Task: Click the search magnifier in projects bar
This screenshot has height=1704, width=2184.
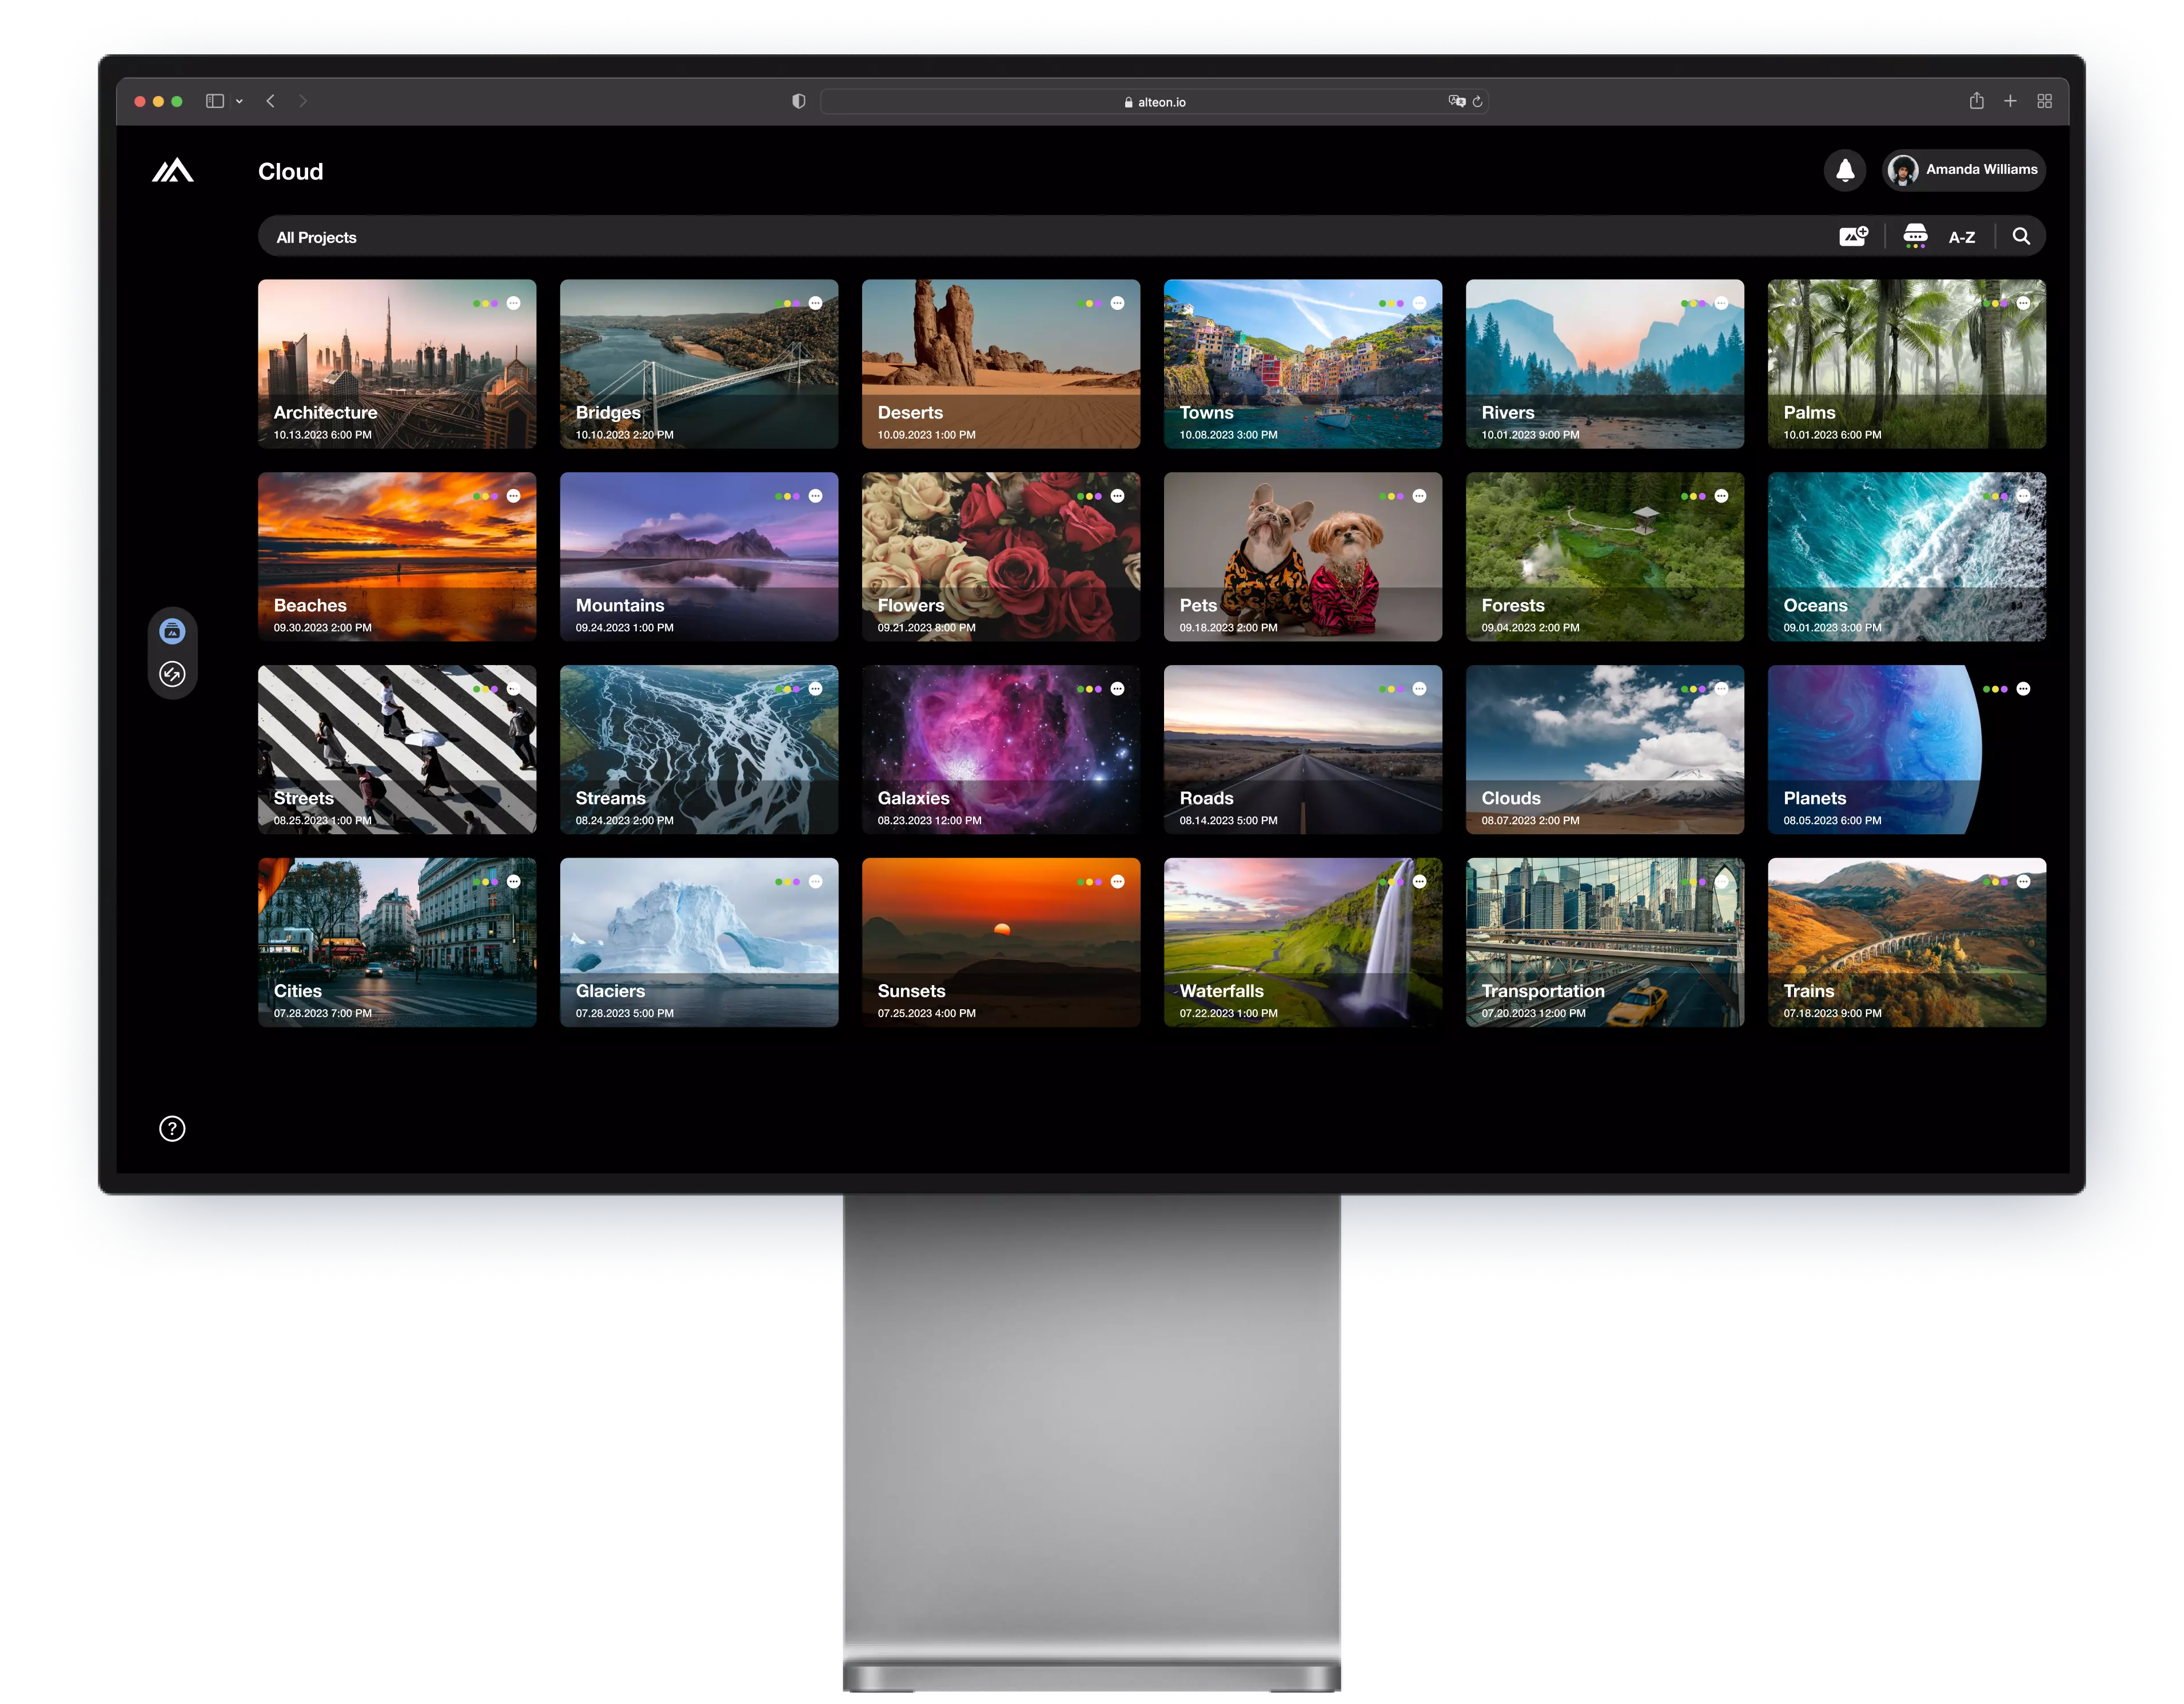Action: coord(2021,236)
